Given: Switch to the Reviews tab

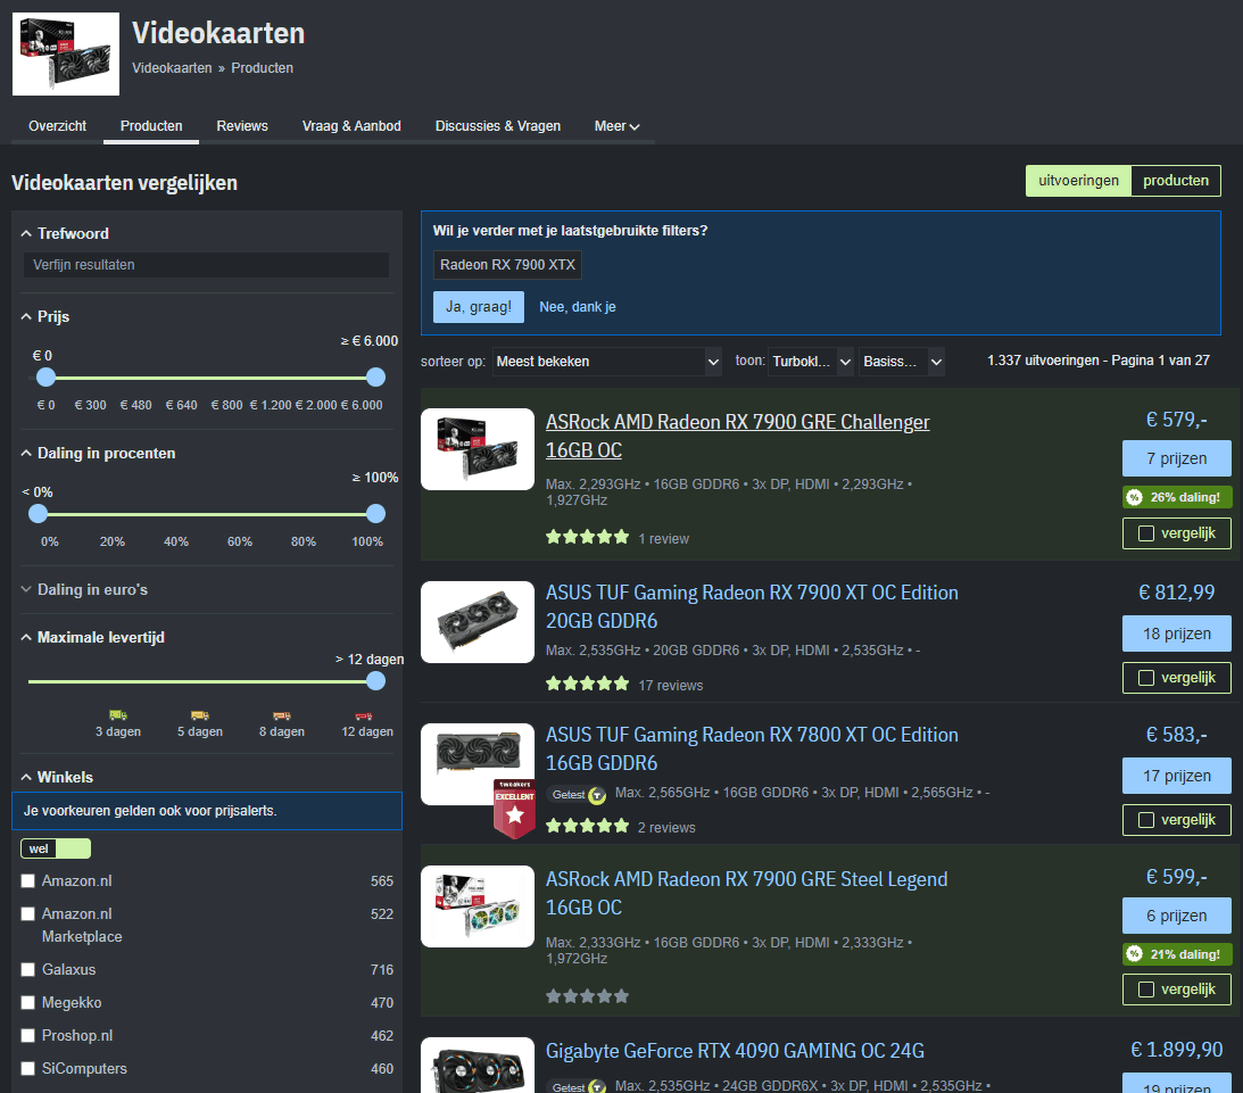Looking at the screenshot, I should [x=242, y=126].
